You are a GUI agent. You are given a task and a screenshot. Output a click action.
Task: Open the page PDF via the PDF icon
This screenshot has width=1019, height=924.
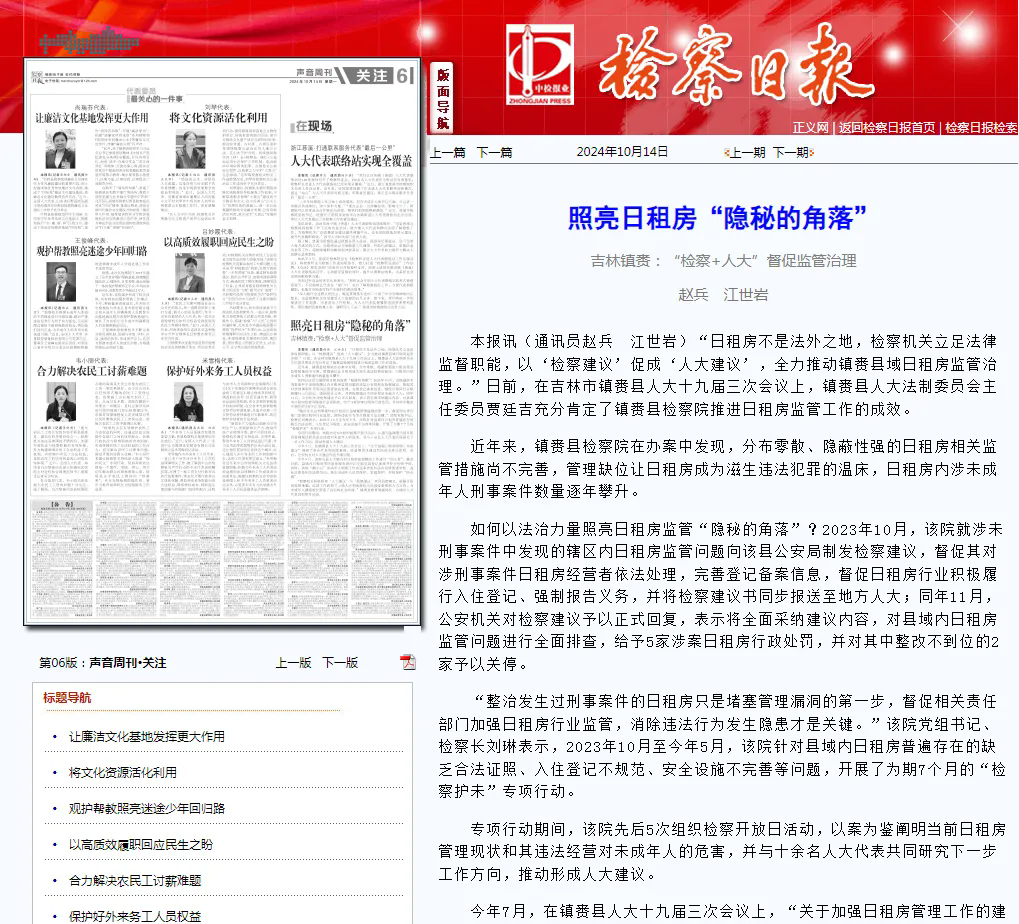[x=407, y=661]
